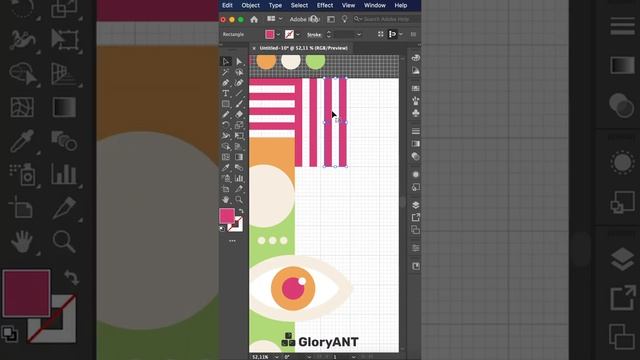Viewport: 640px width, 360px height.
Task: Open the Align To dropdown arrow
Action: [x=401, y=34]
